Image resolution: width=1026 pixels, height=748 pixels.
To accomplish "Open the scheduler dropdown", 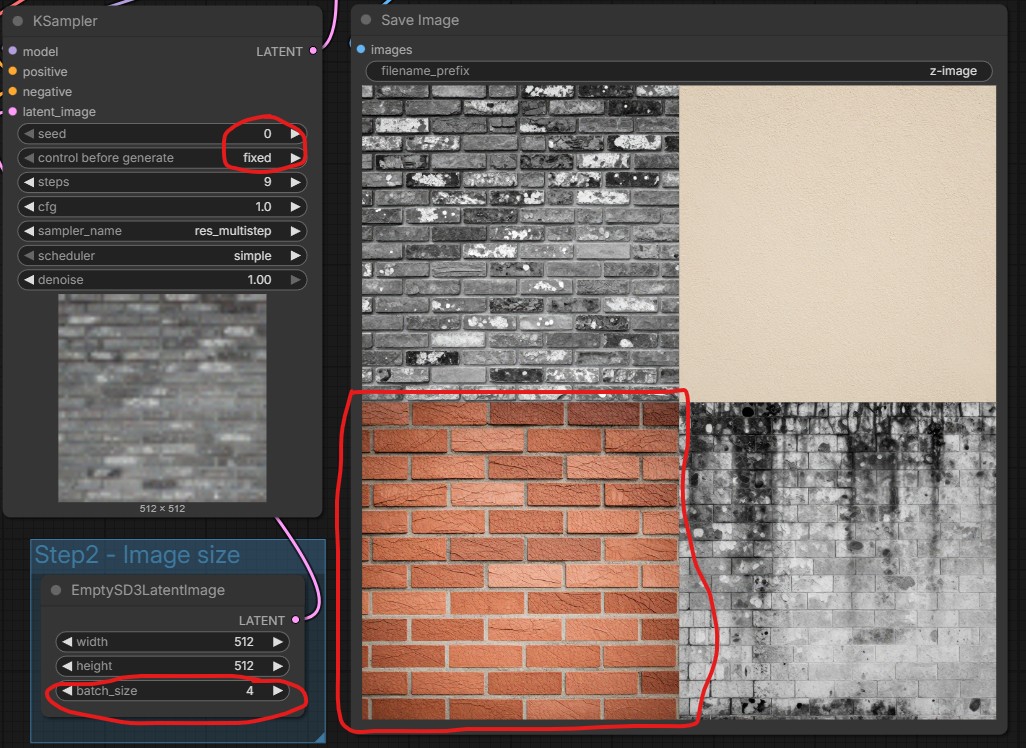I will click(x=162, y=256).
